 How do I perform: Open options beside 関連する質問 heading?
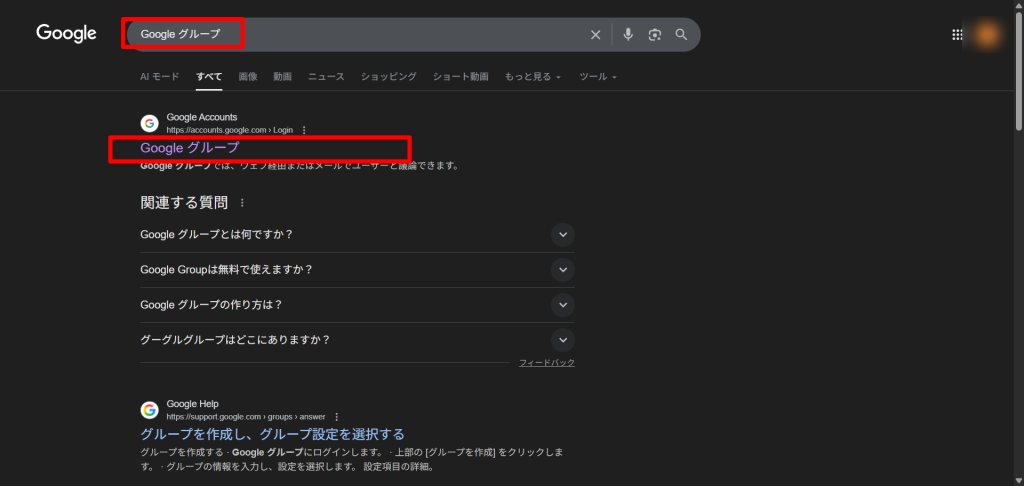pos(242,203)
